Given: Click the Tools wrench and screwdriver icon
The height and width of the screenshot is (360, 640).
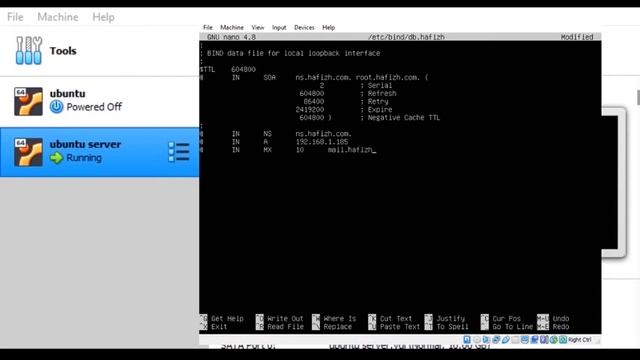Looking at the screenshot, I should click(29, 51).
